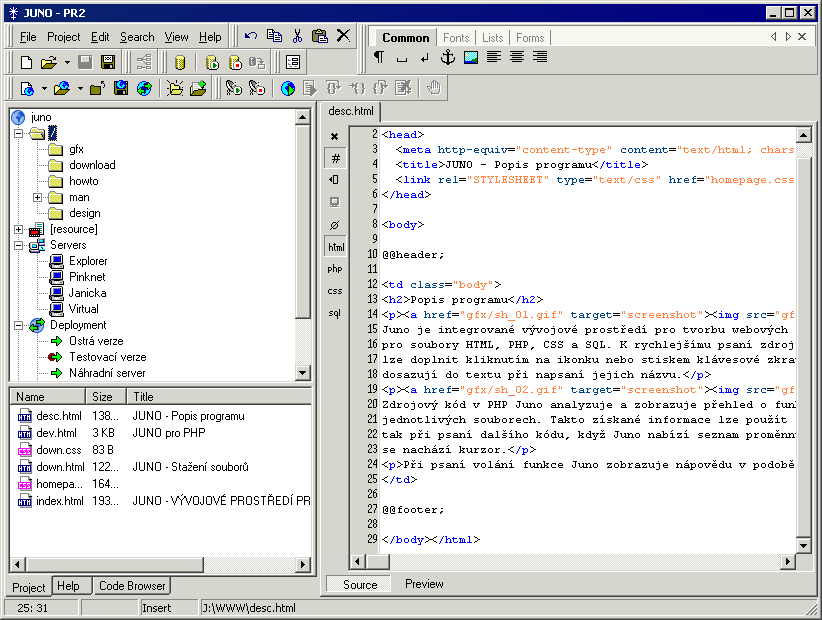Image resolution: width=822 pixels, height=620 pixels.
Task: Open the File menu
Action: [28, 37]
